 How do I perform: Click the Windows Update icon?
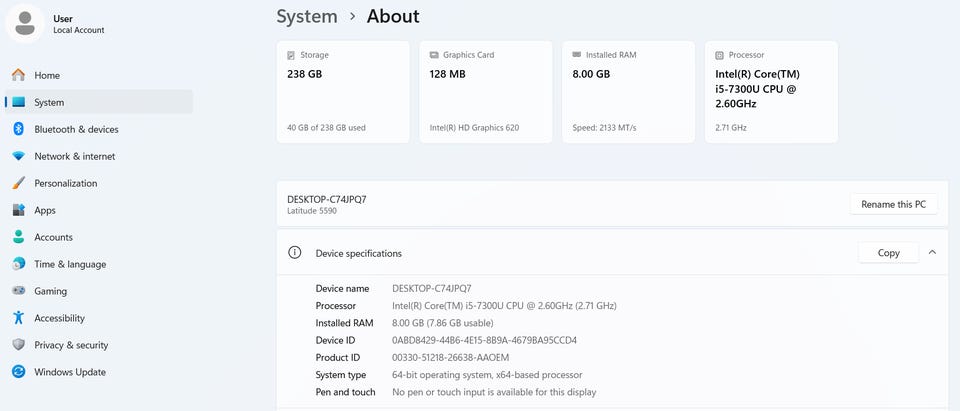18,372
